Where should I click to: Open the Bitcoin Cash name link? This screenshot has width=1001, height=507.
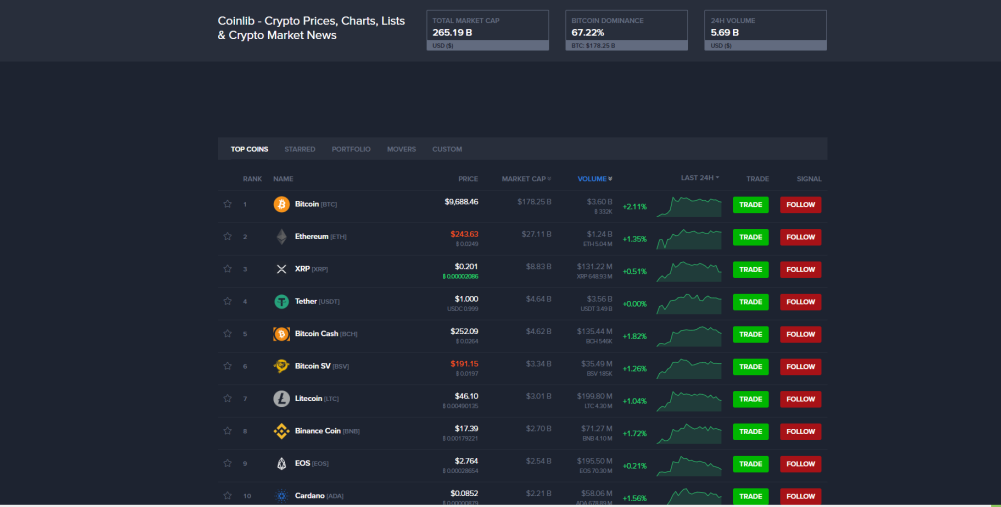point(316,334)
